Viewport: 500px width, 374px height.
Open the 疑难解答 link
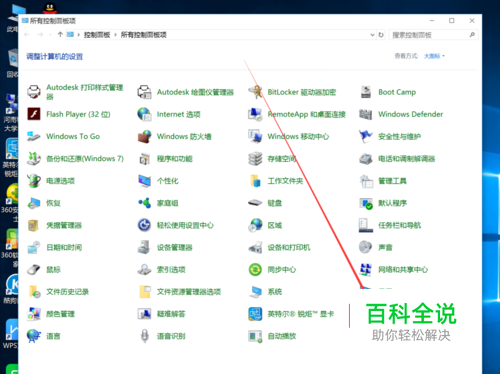pos(171,314)
